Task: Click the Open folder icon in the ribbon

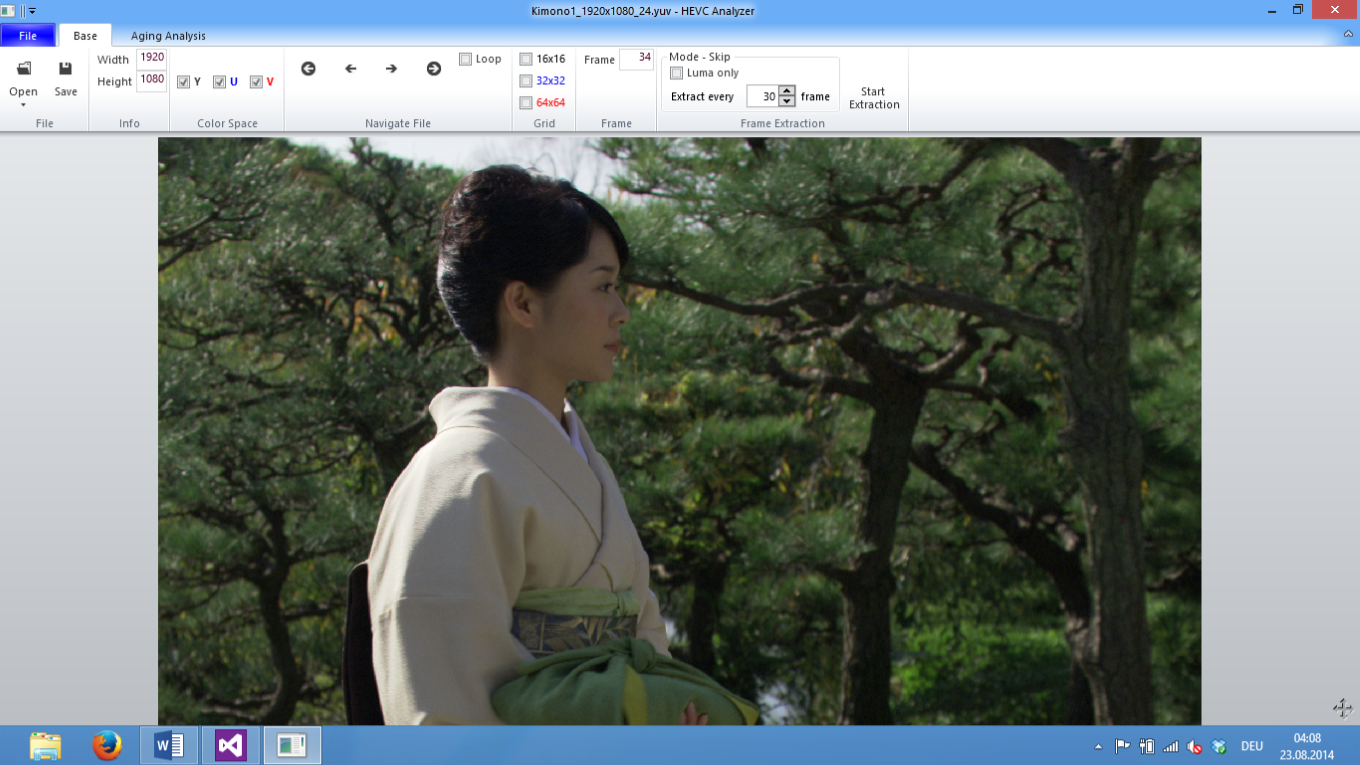Action: coord(23,69)
